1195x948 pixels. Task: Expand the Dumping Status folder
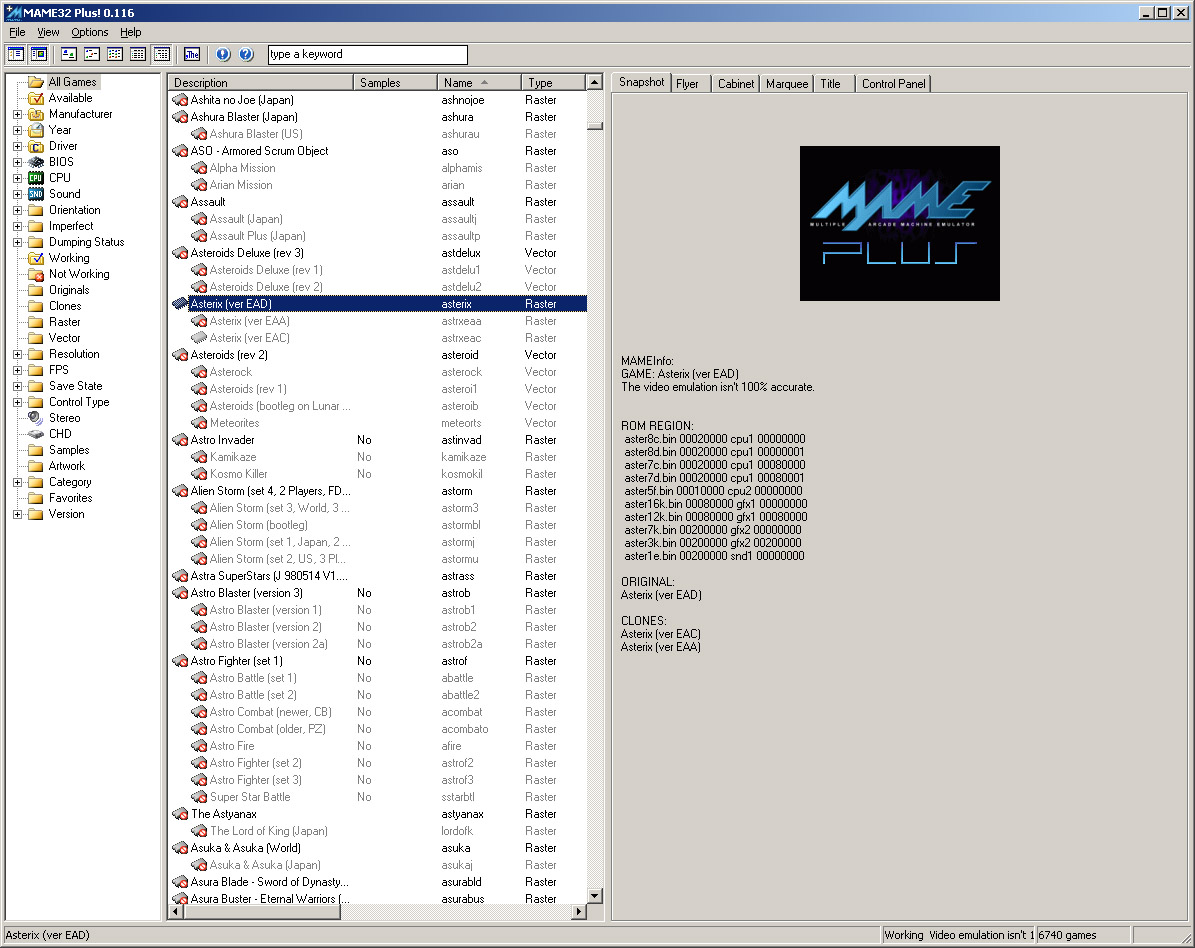(x=18, y=242)
